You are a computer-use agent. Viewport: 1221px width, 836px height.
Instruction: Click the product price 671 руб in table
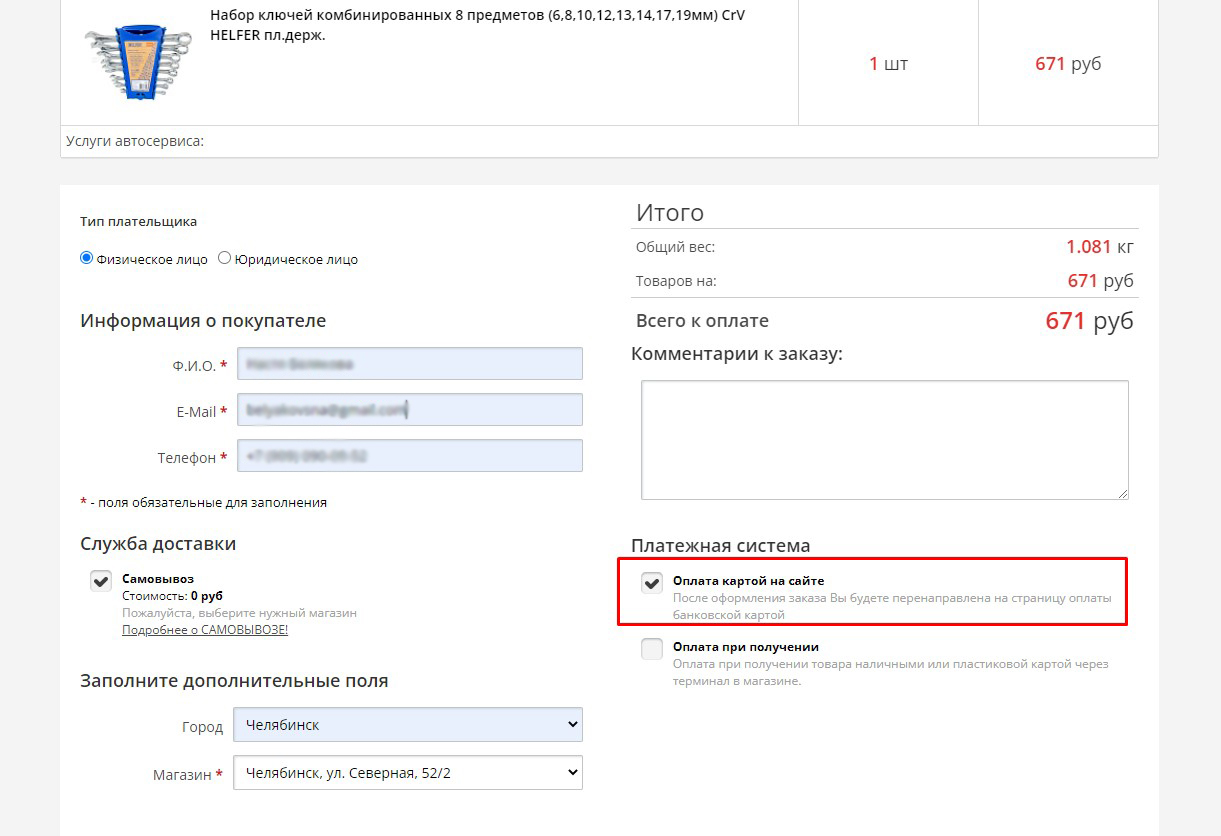1068,63
